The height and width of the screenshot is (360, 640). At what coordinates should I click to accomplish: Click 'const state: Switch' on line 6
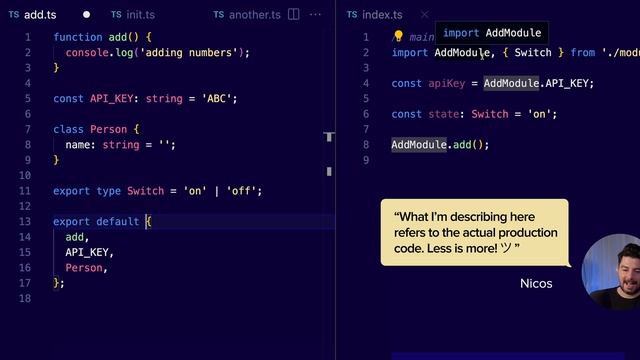(450, 114)
